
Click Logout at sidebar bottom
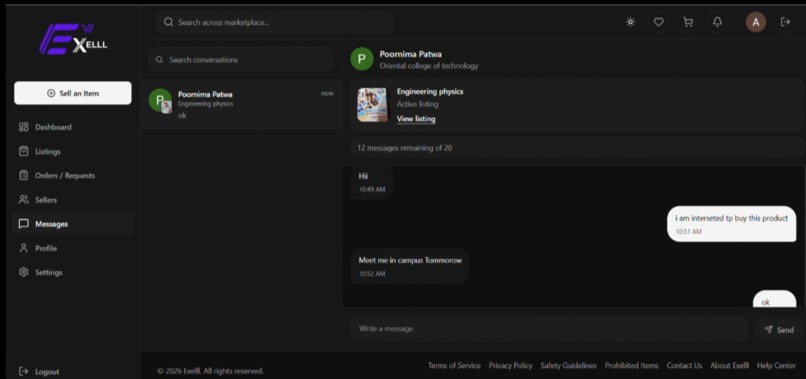click(39, 371)
